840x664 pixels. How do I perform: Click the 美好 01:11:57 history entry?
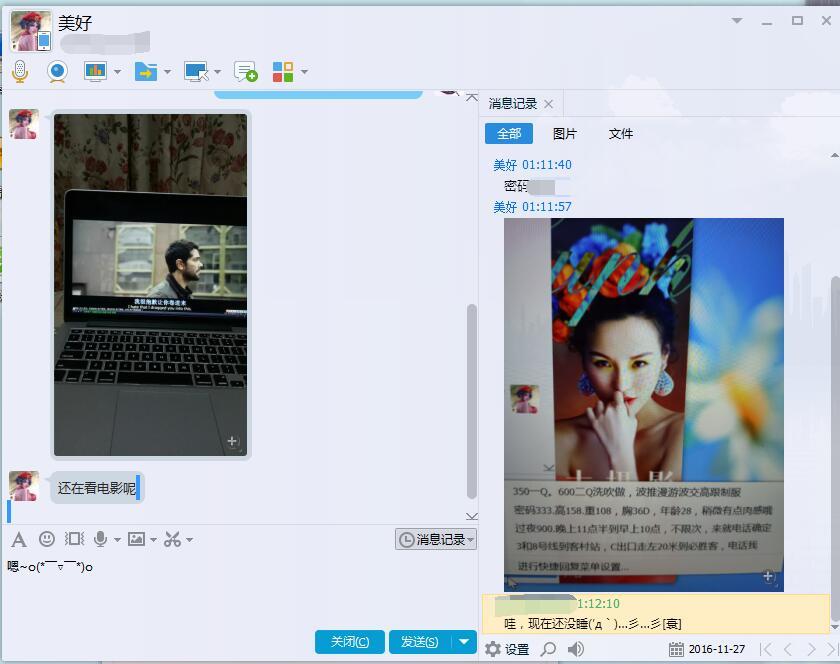pos(532,206)
